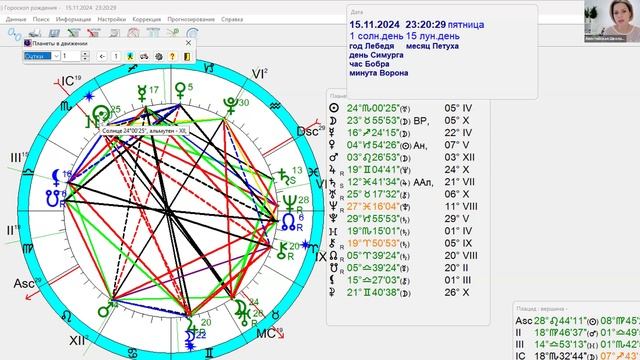Image resolution: width=640 pixels, height=360 pixels.
Task: Click the MC label on the chart
Action: coord(266,334)
